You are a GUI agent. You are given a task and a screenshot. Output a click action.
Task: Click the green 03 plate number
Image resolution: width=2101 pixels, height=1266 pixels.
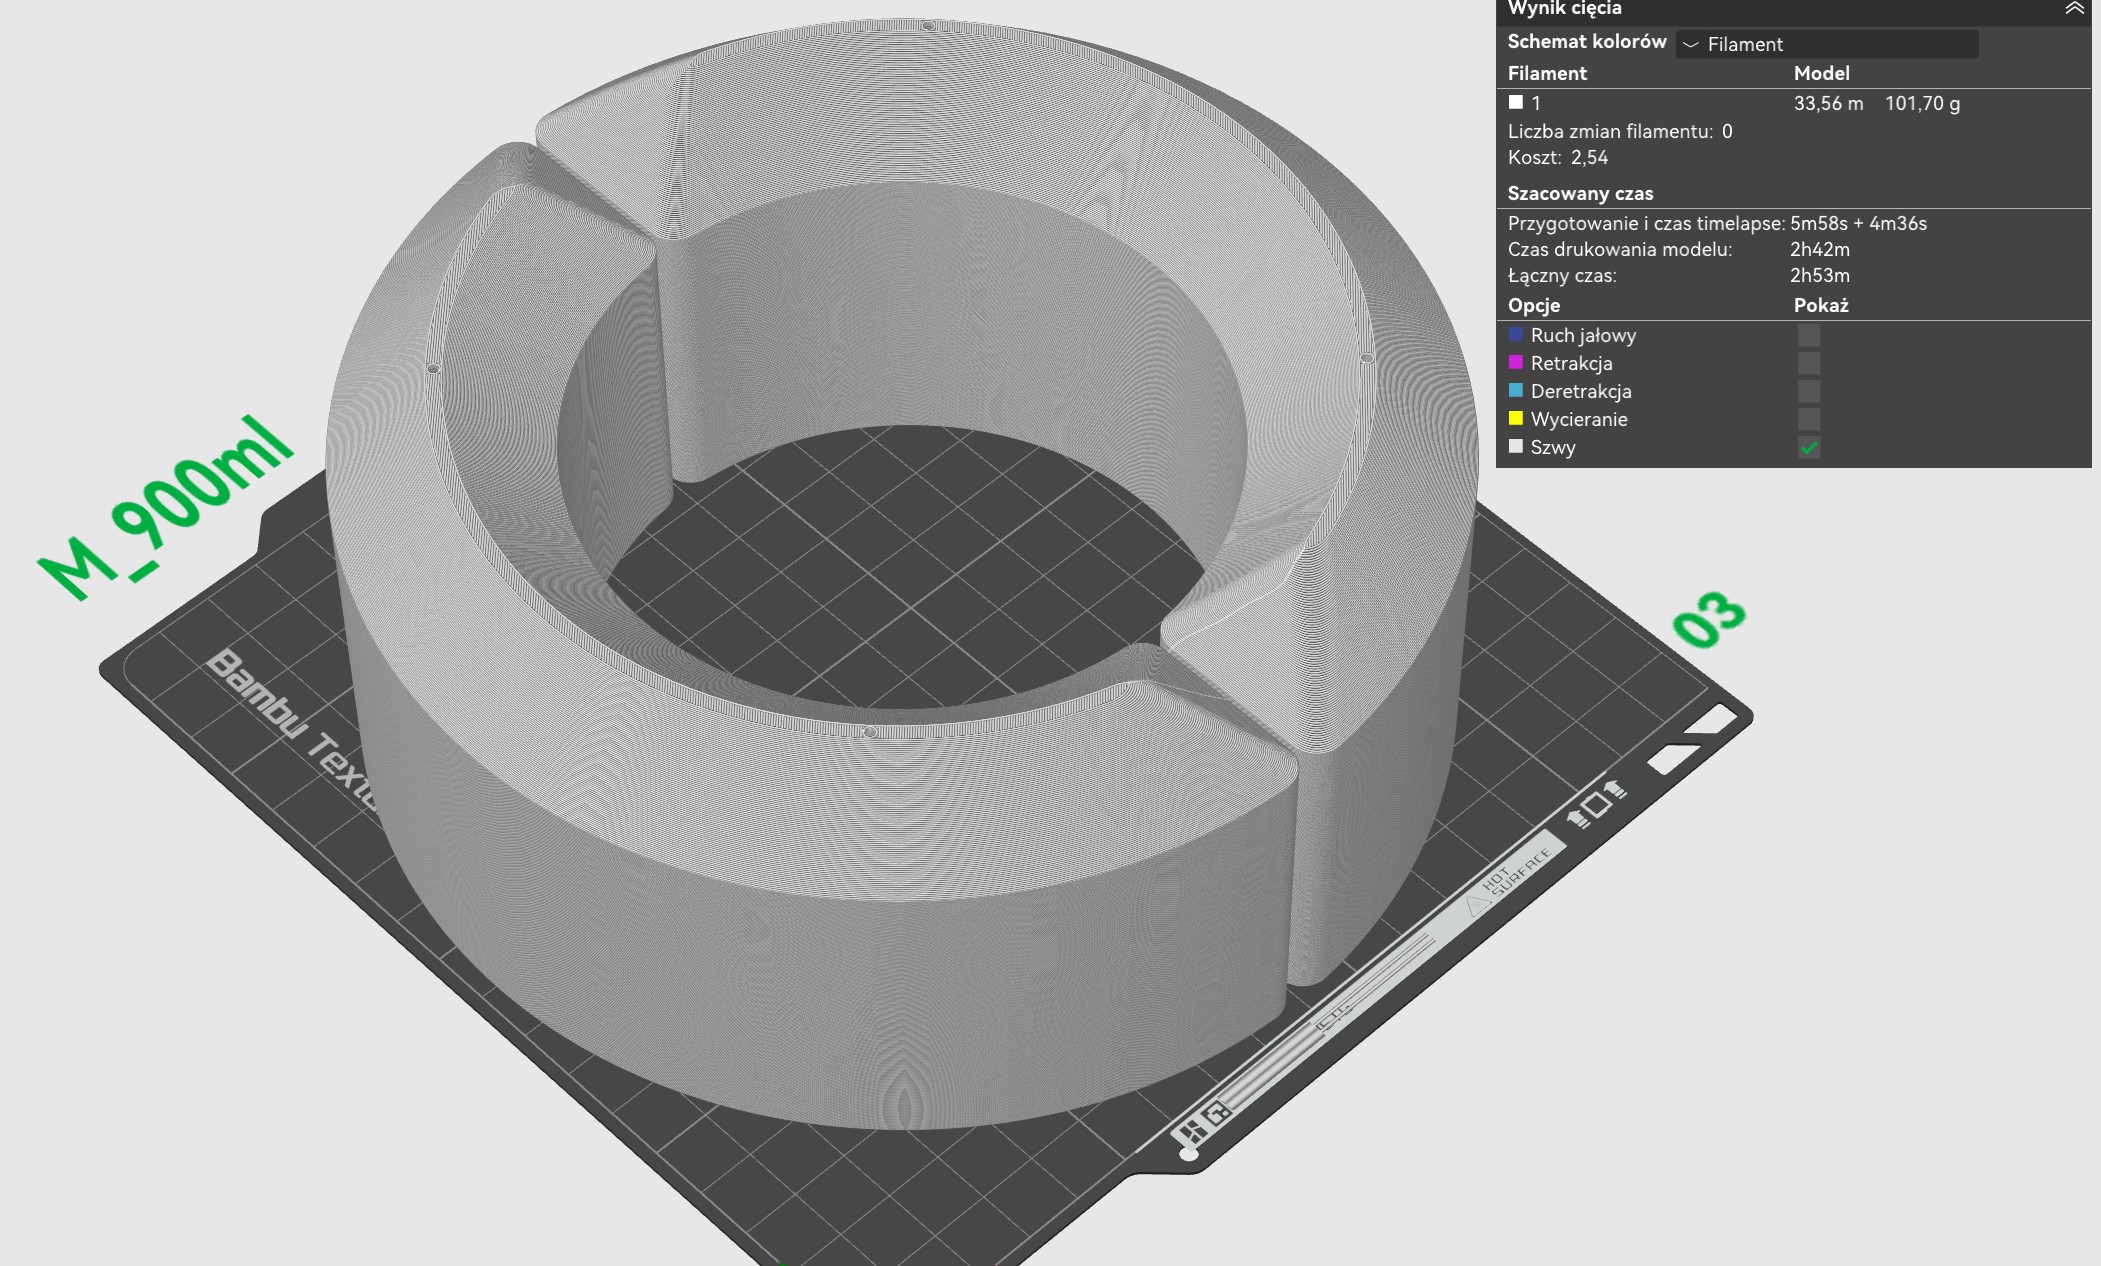(x=1709, y=619)
